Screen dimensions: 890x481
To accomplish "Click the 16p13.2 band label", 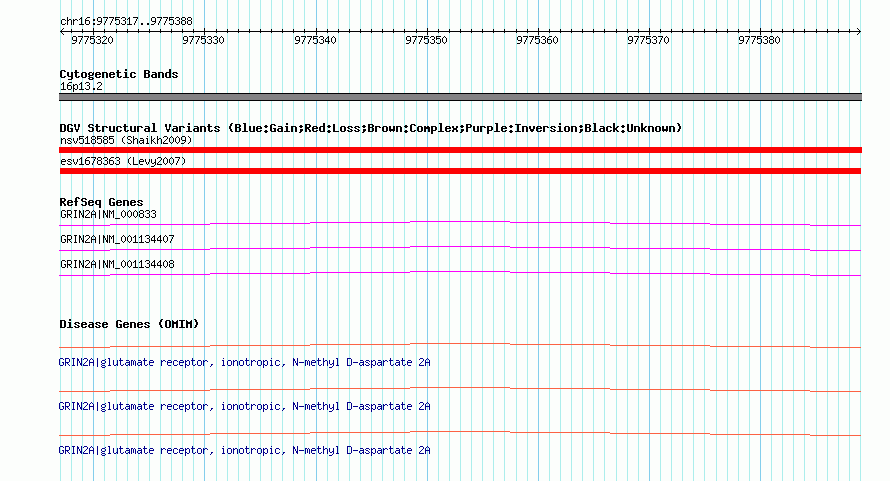I will point(81,86).
